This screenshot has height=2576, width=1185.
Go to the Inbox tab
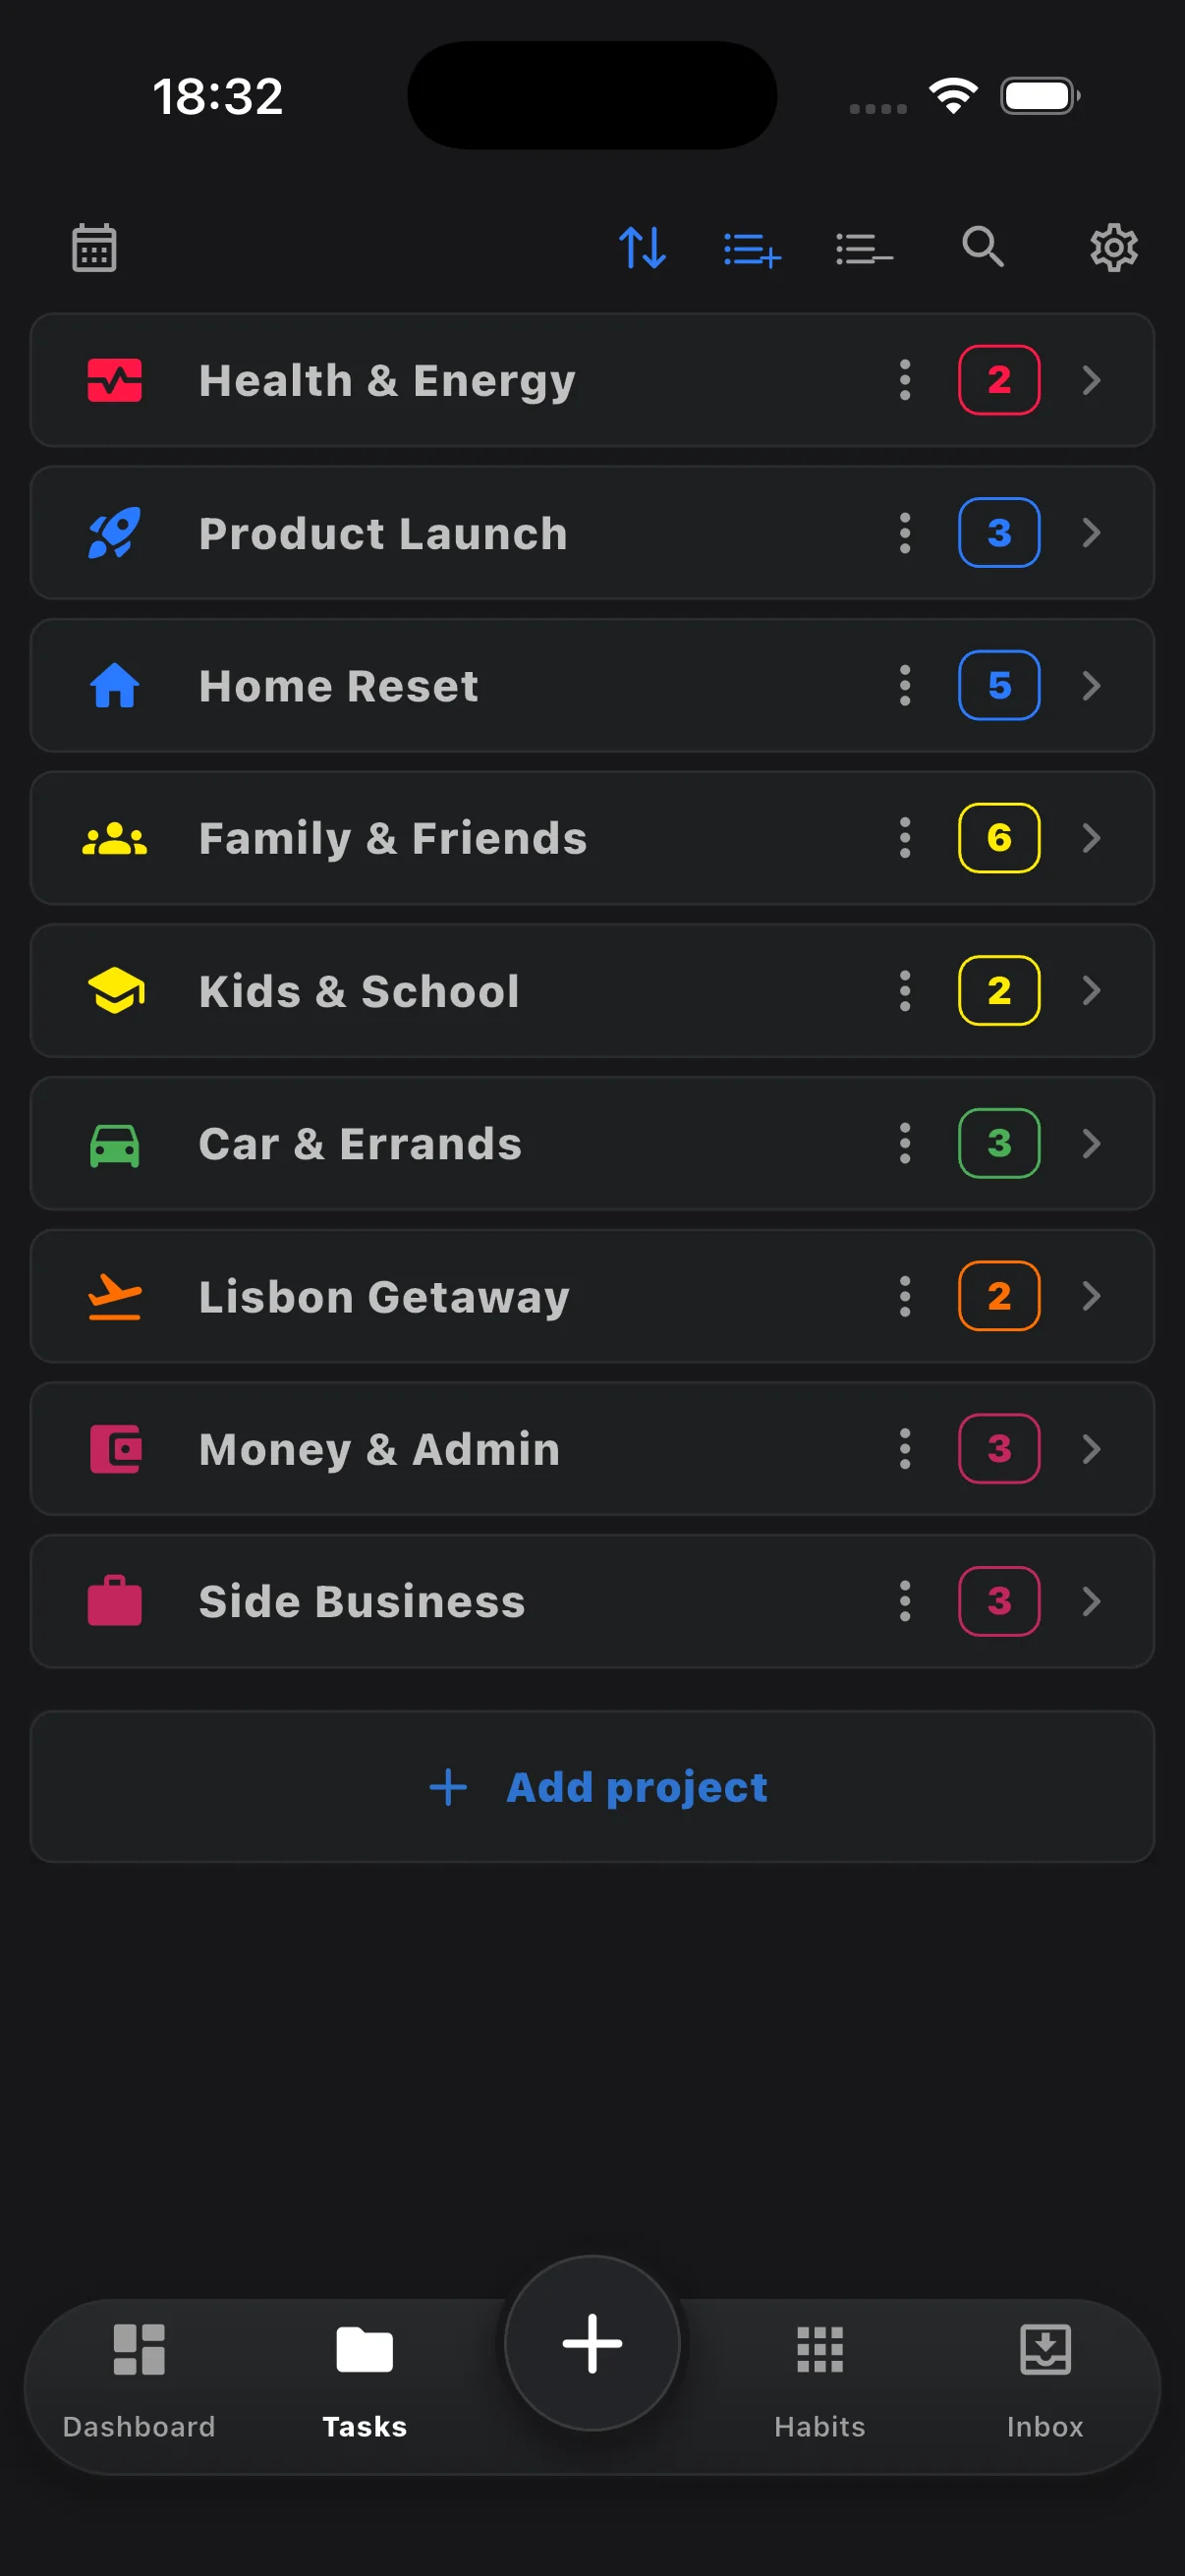tap(1045, 2382)
